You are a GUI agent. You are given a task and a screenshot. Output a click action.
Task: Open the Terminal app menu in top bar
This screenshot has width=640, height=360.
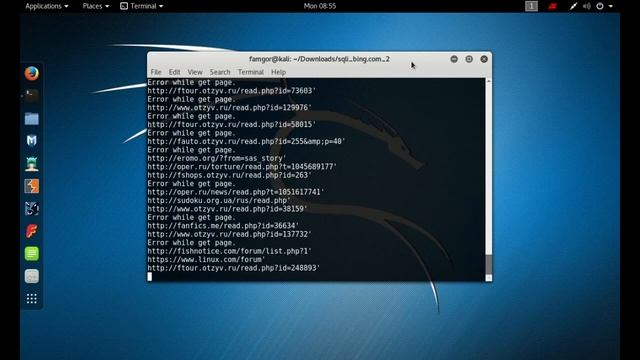click(x=142, y=6)
